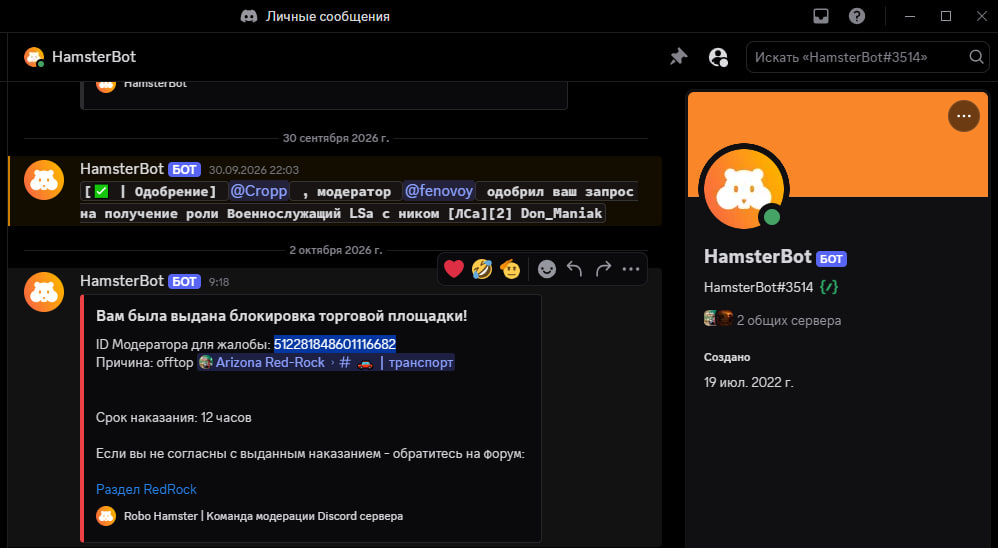Click @Cropp mention
Screen dimensions: 998x548
coord(259,191)
